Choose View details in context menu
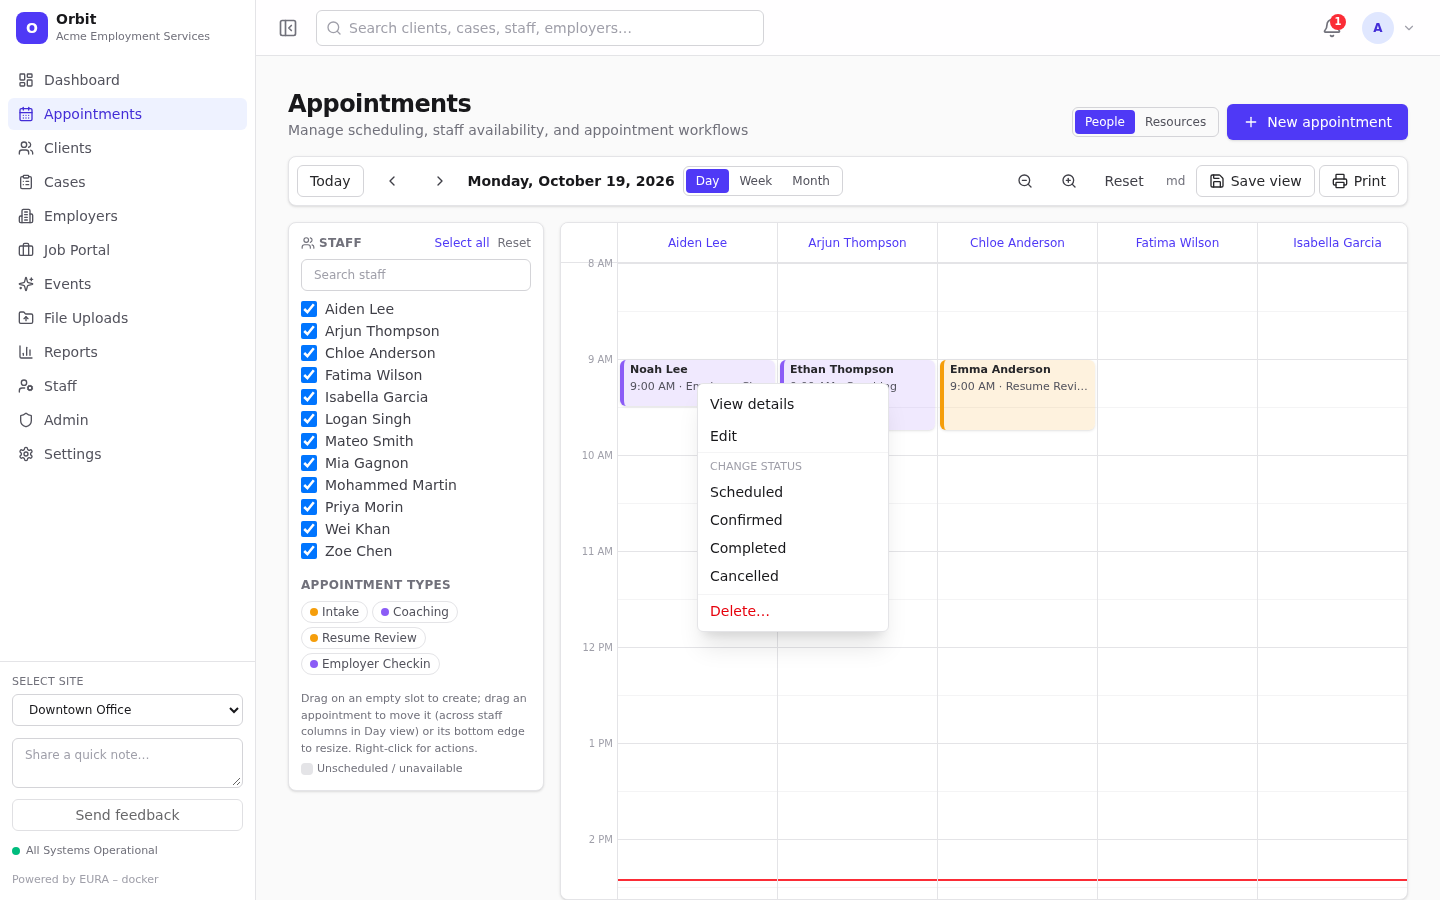This screenshot has width=1440, height=900. [x=793, y=404]
